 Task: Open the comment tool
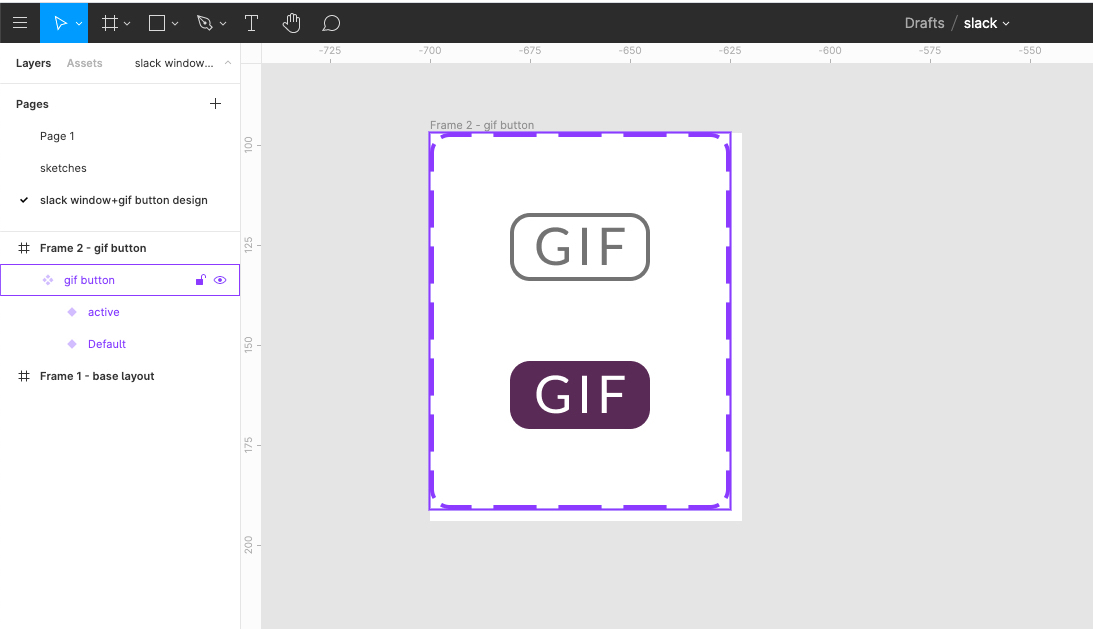click(330, 22)
